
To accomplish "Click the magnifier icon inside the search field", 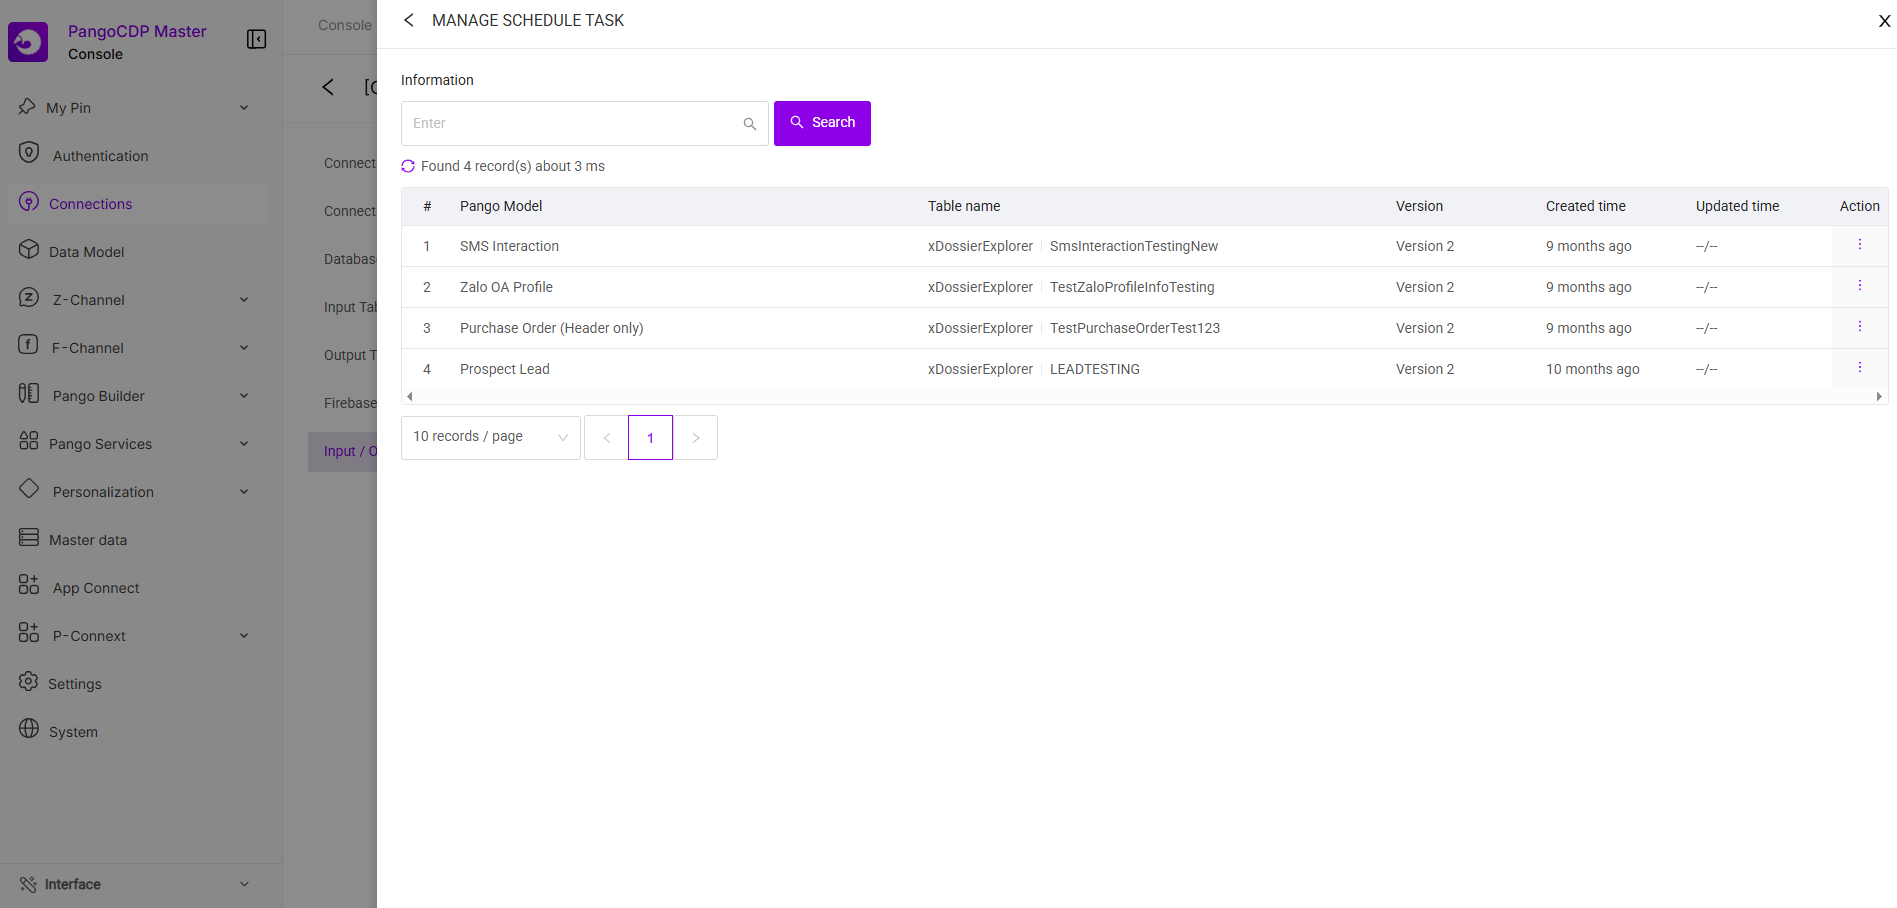I will (x=749, y=124).
